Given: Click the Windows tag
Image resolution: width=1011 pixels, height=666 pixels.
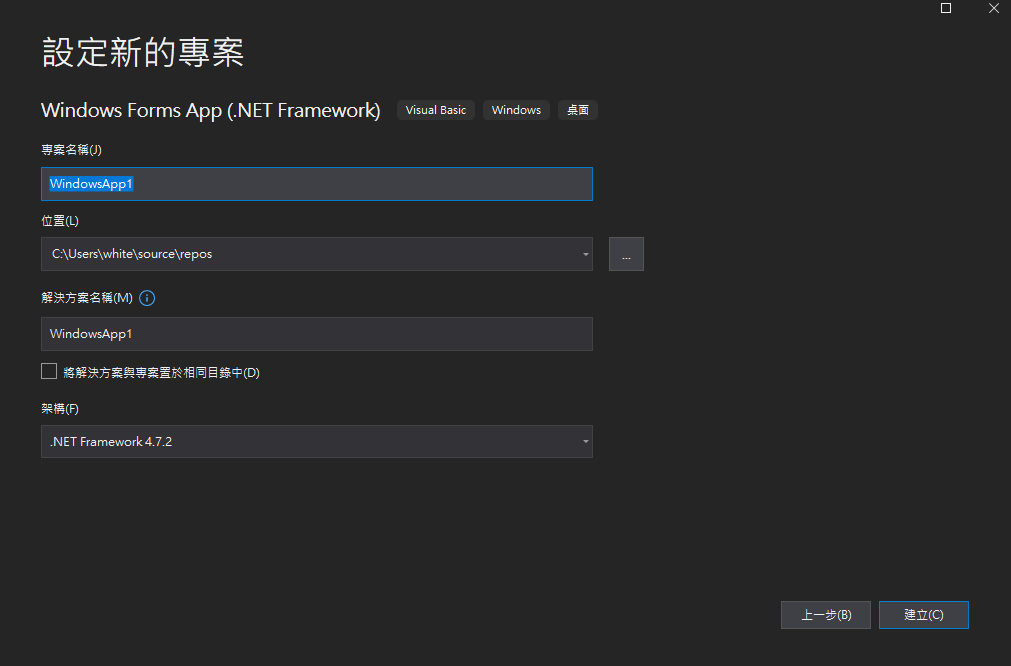Looking at the screenshot, I should [x=516, y=110].
